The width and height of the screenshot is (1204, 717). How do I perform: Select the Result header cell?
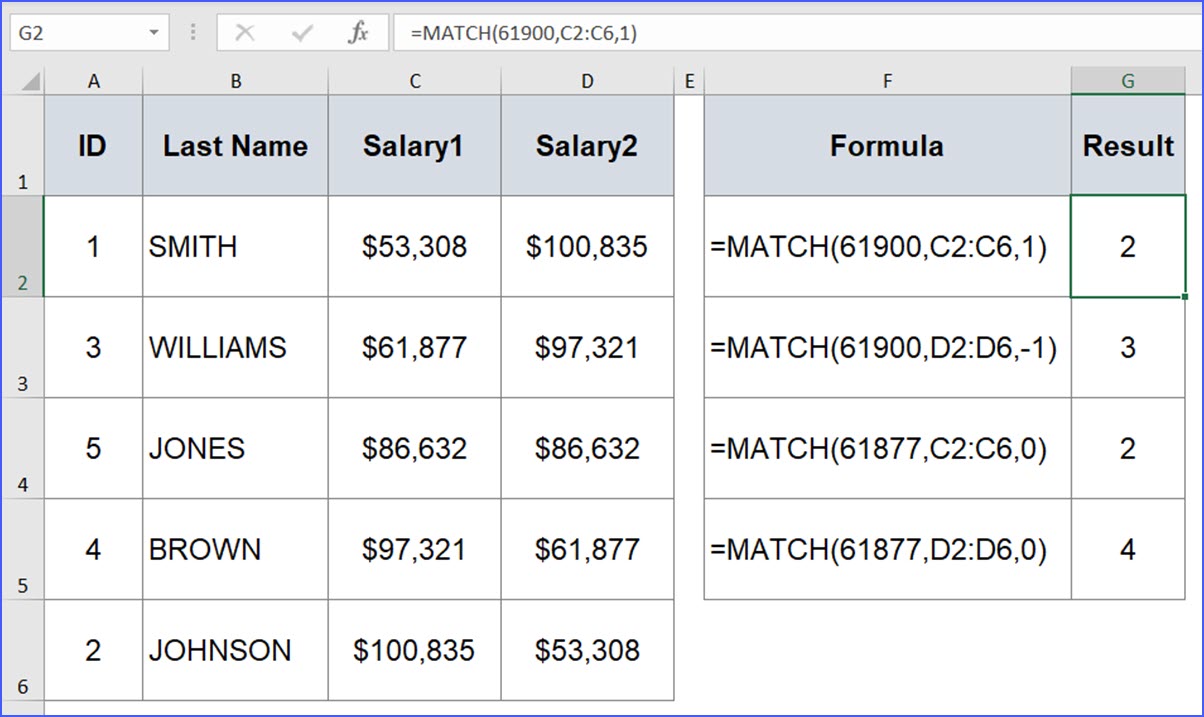(1128, 146)
